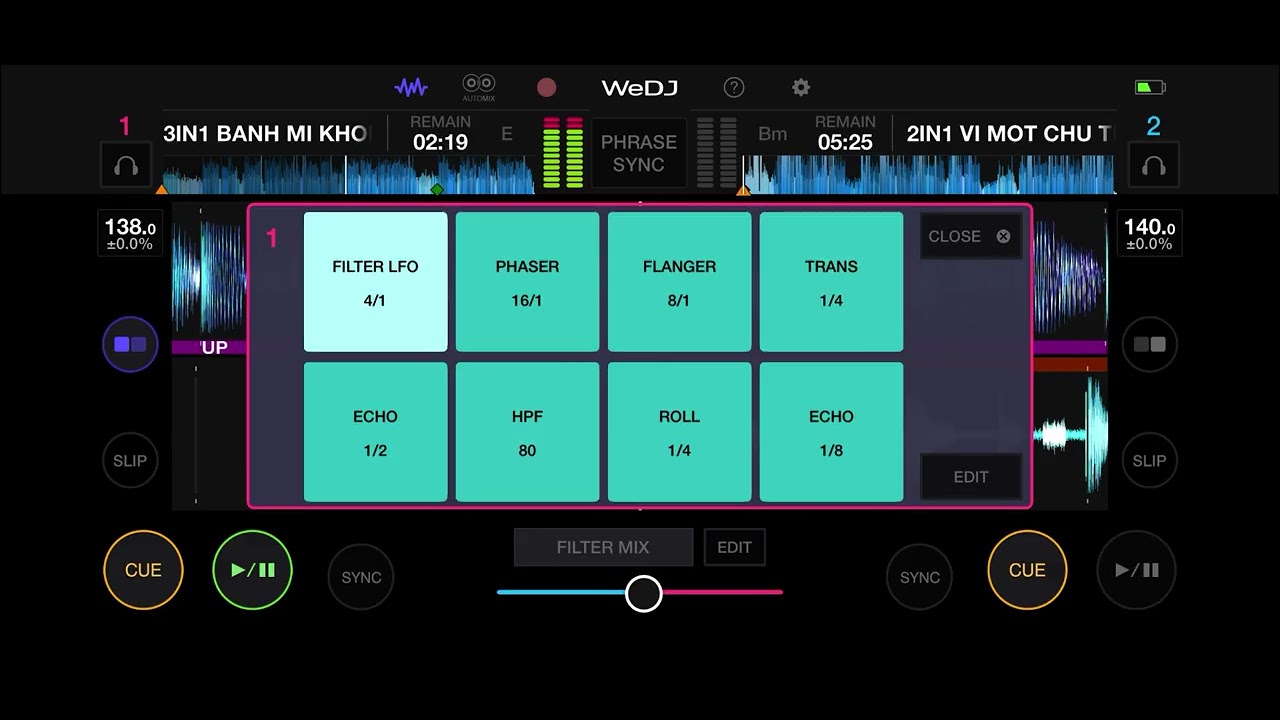Enable SLIP mode on deck 2

pos(1149,461)
